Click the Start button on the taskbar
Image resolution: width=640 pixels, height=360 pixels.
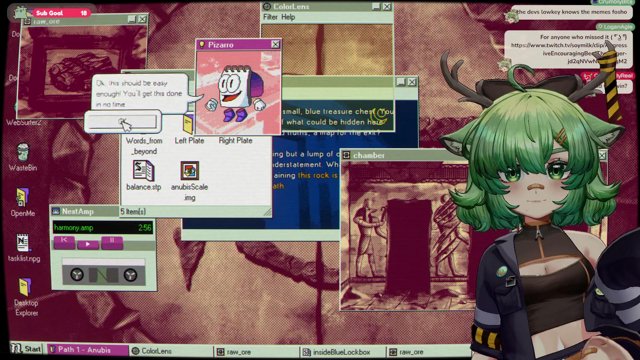[x=27, y=349]
